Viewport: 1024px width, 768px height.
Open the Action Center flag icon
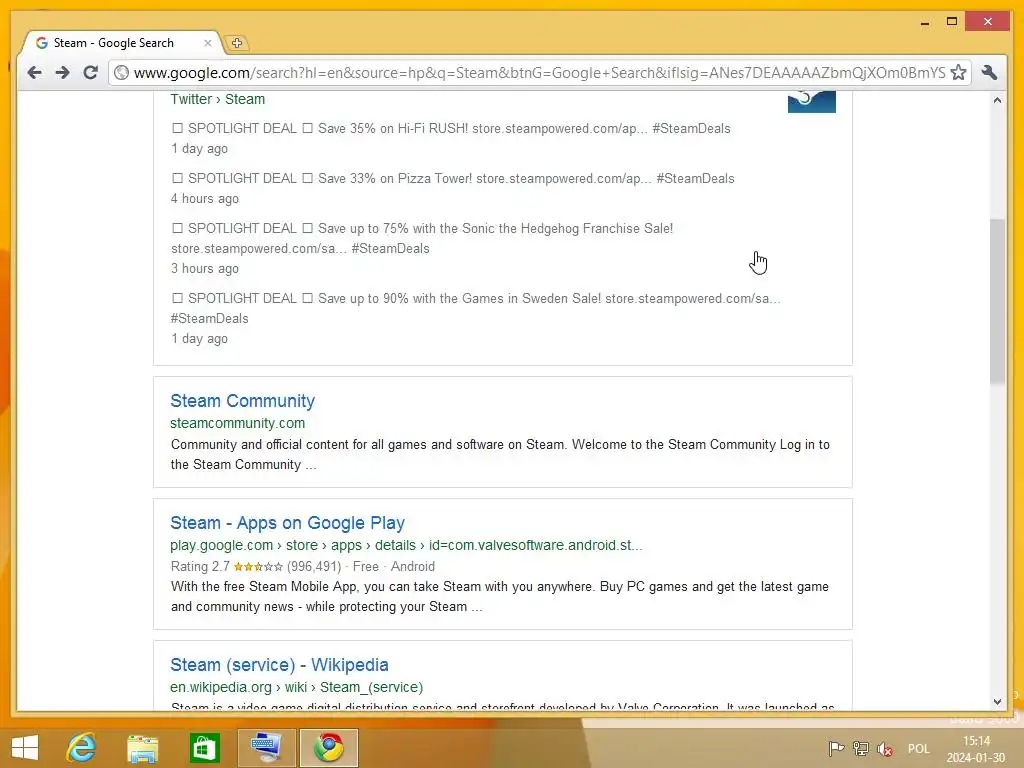[x=836, y=749]
